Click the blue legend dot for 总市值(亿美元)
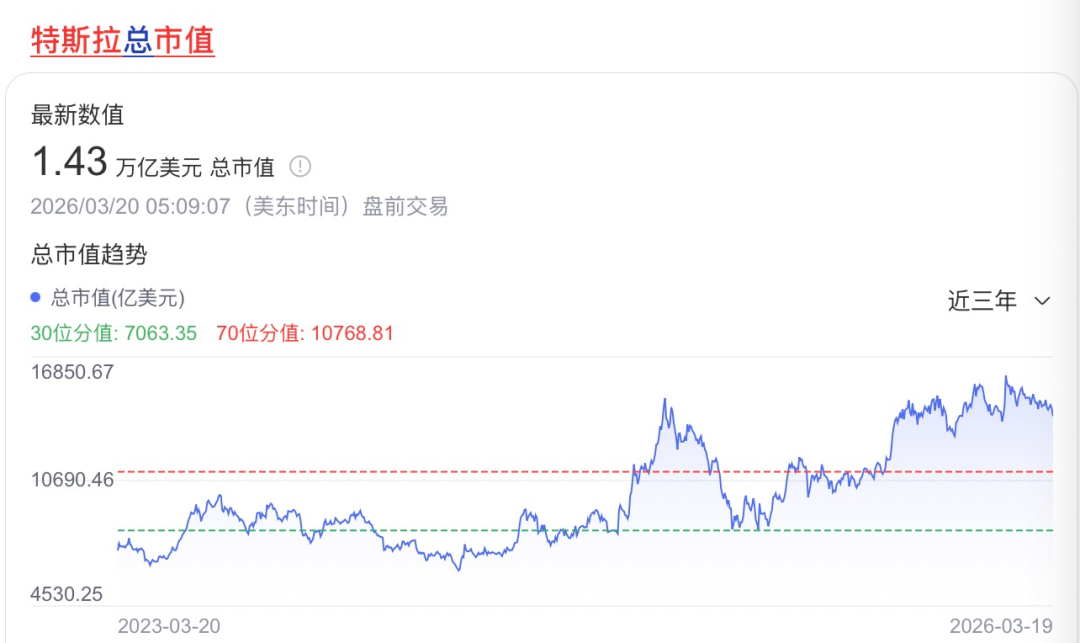 pyautogui.click(x=36, y=297)
